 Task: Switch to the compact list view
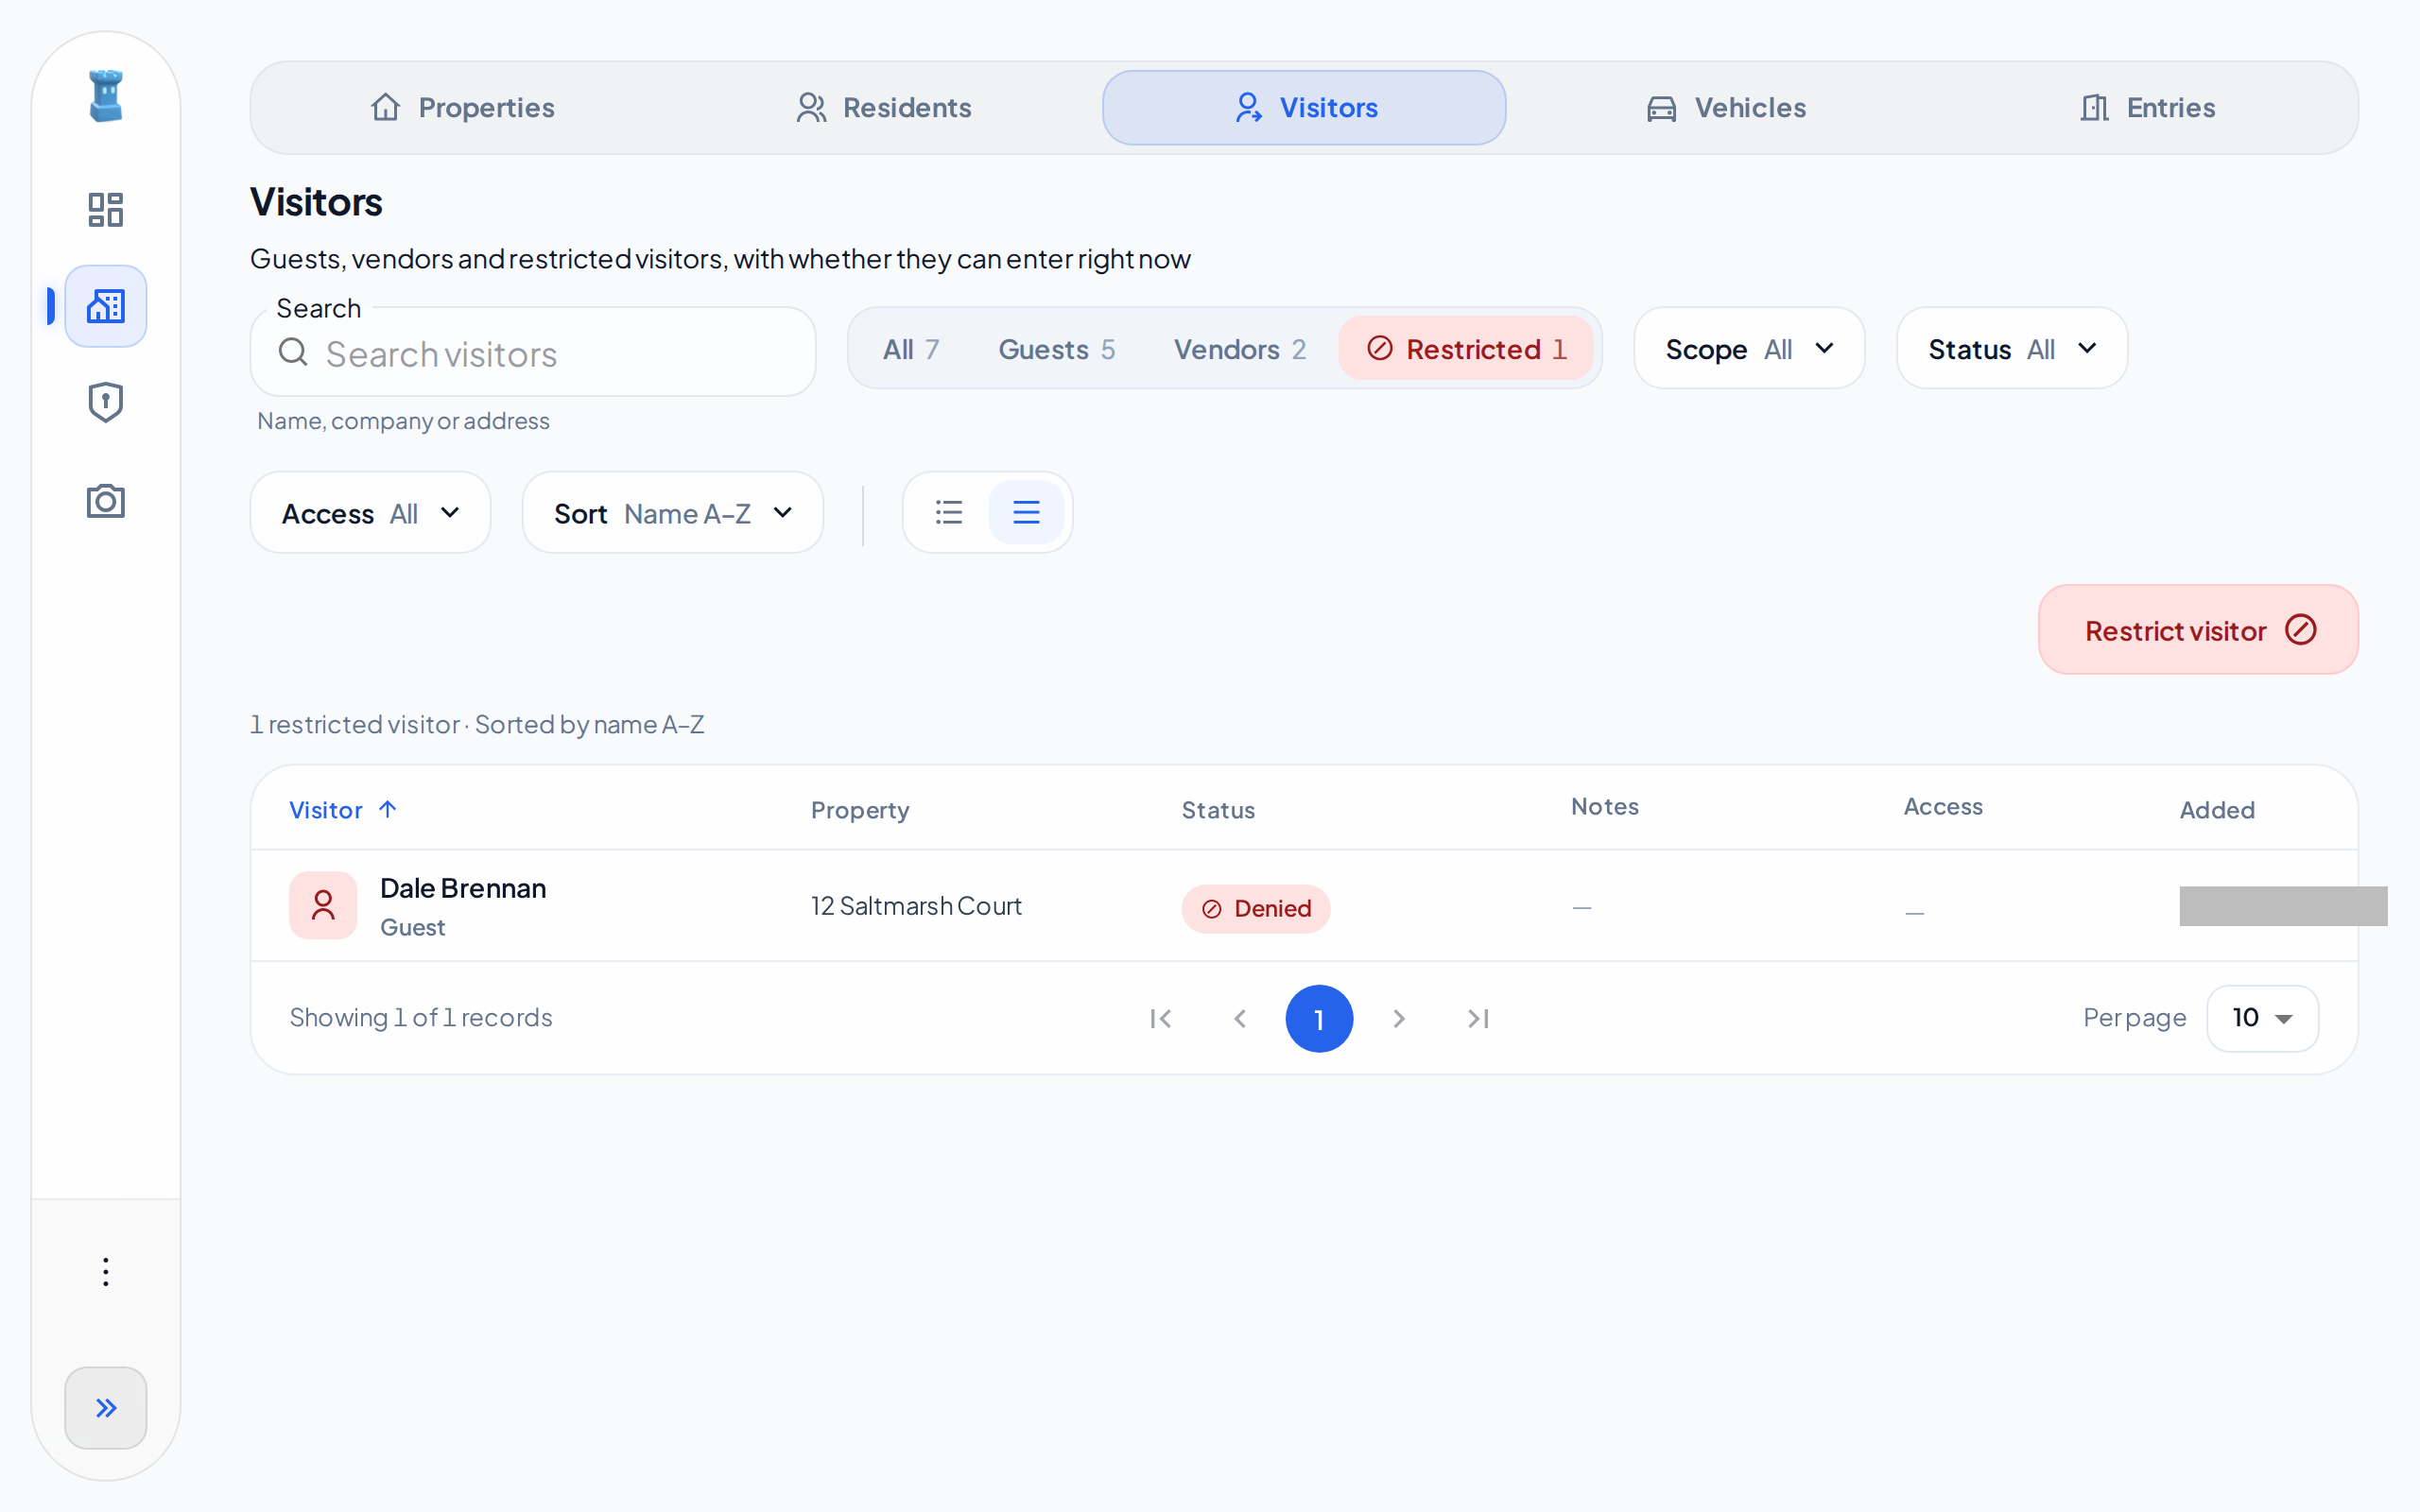coord(1026,512)
